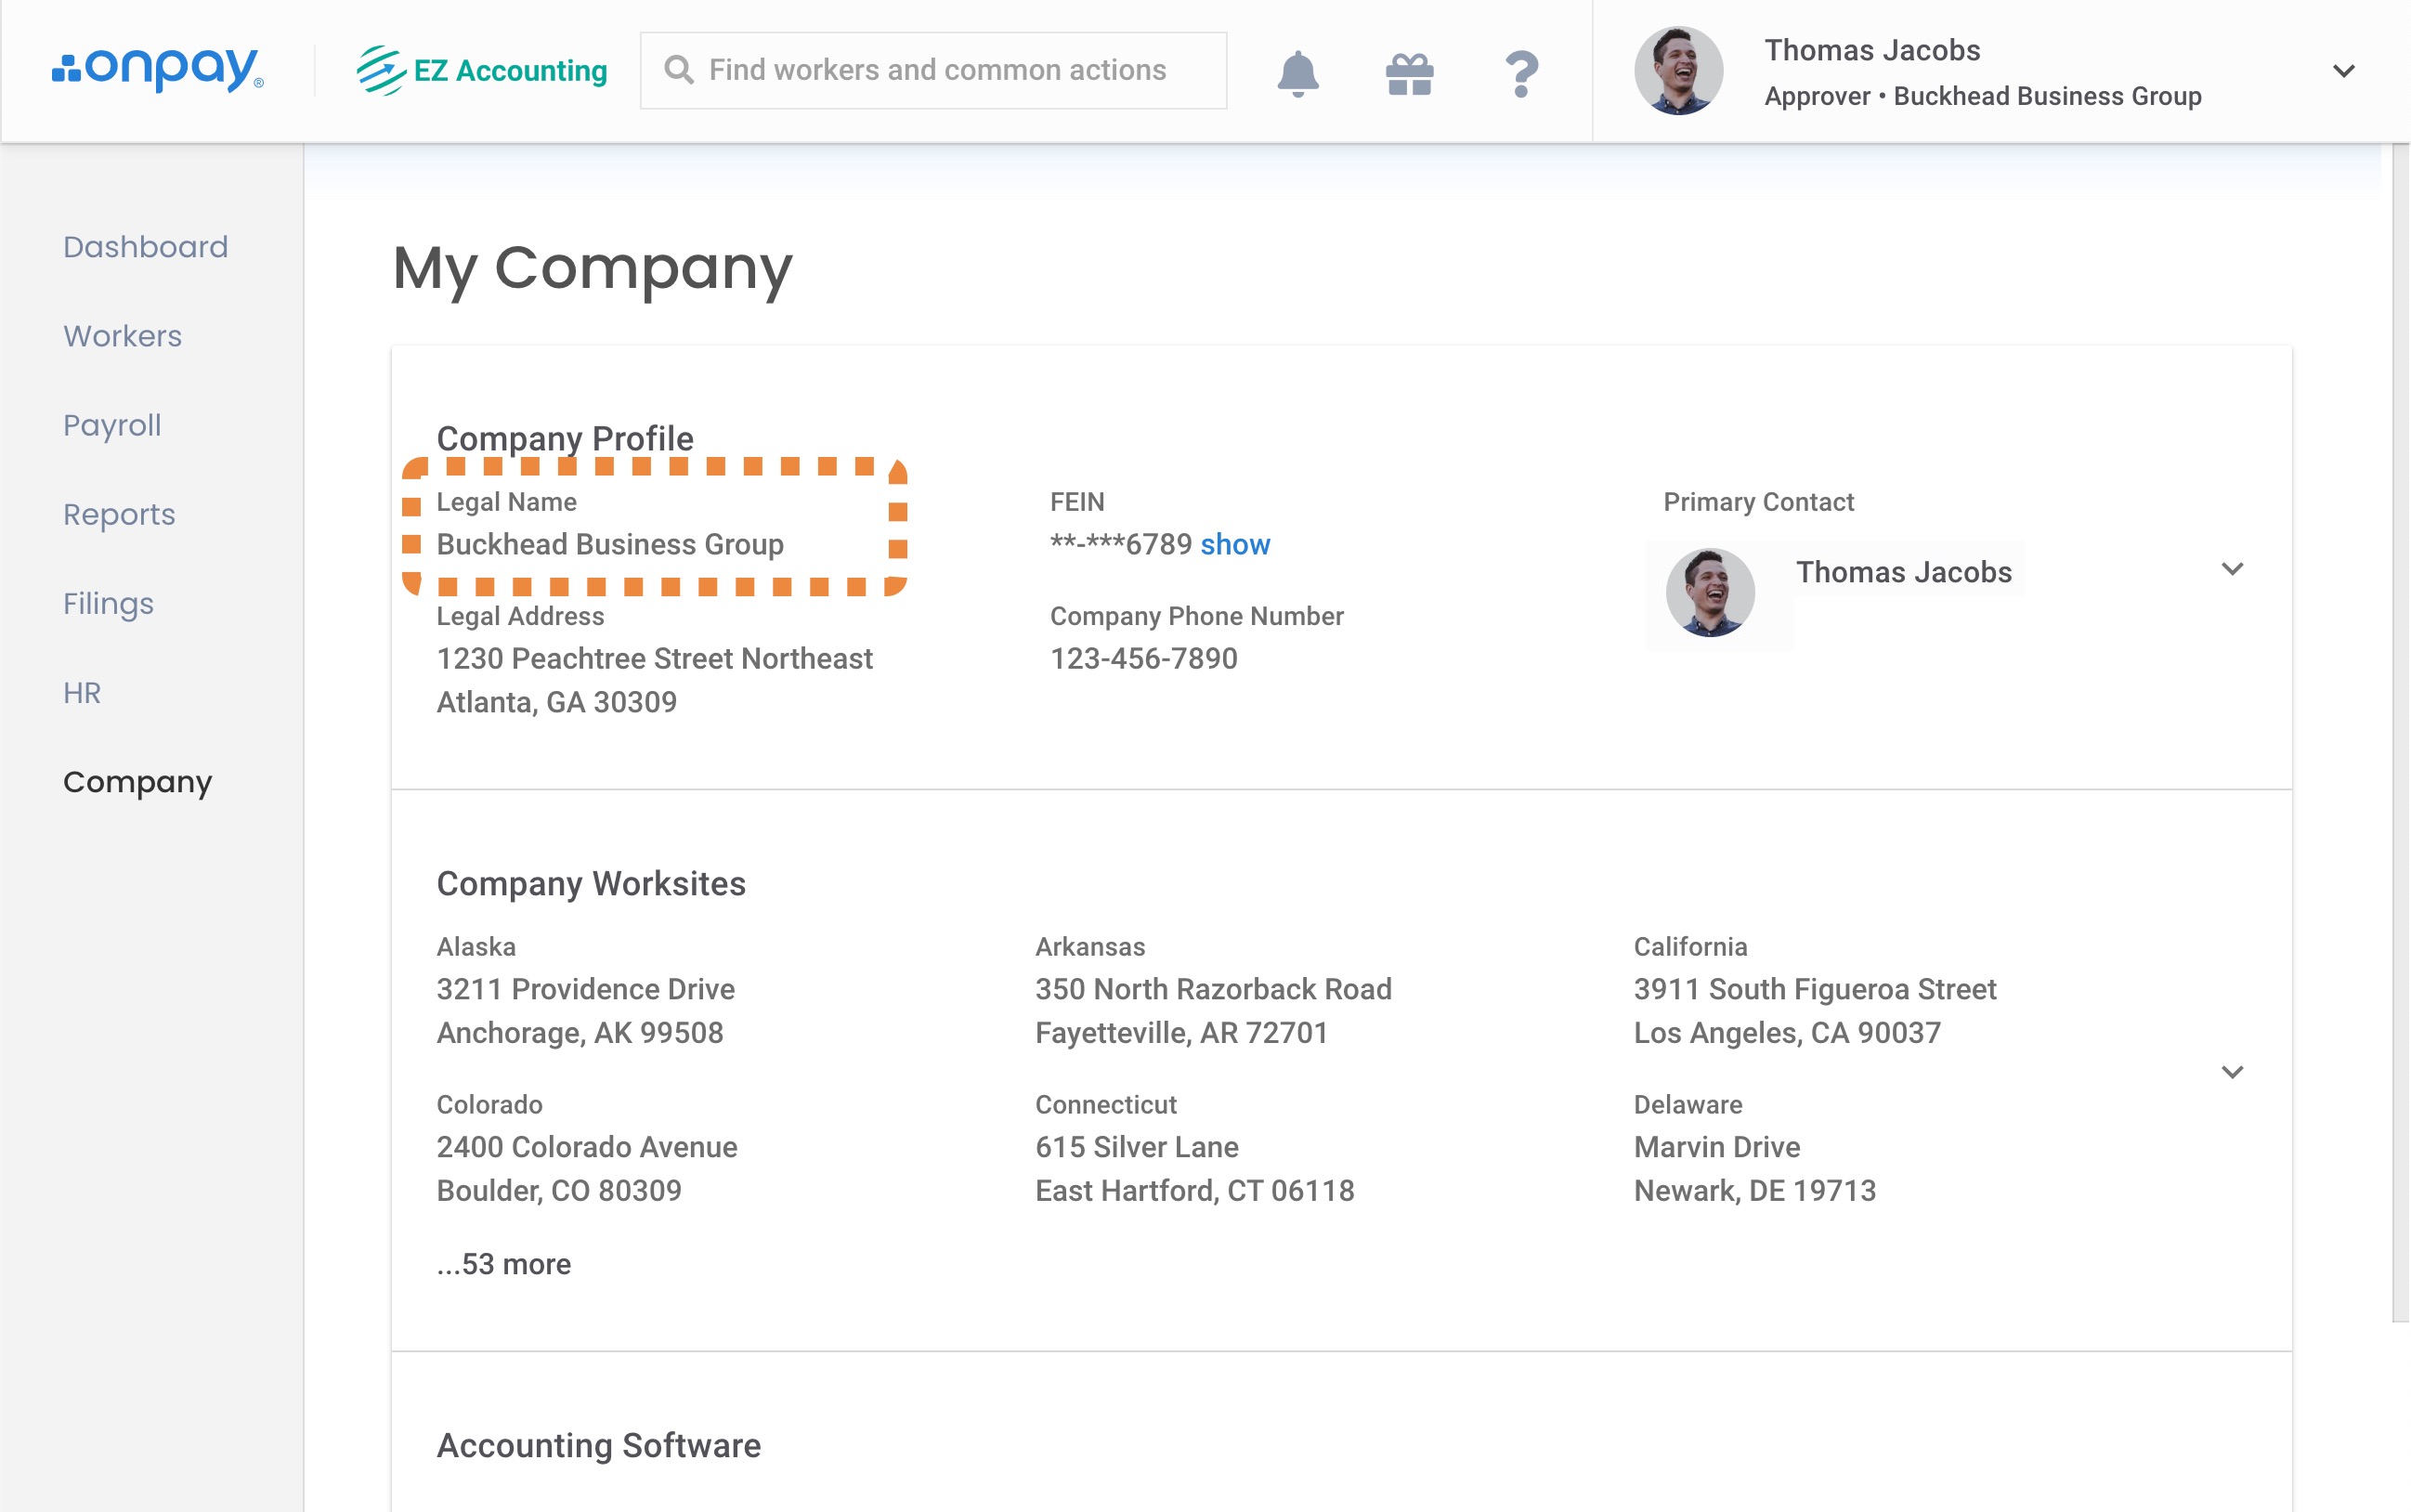Click the EZ Accounting logo
Image resolution: width=2411 pixels, height=1512 pixels.
(482, 70)
